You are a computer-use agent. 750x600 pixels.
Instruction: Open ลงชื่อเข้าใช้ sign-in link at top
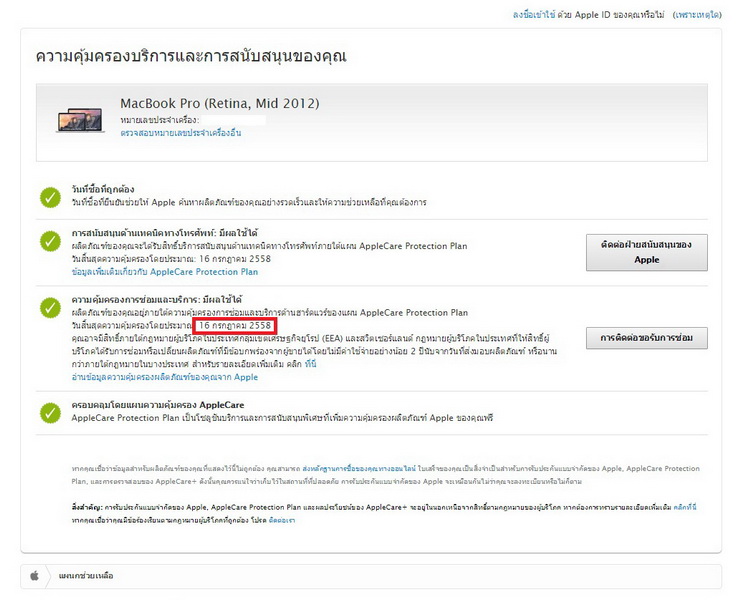coord(534,15)
